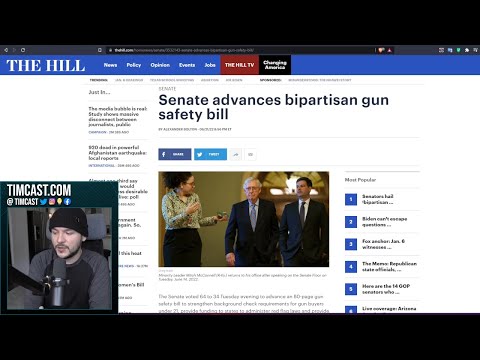Open the browser extensions puzzle icon
The image size is (480, 360).
(x=467, y=50)
